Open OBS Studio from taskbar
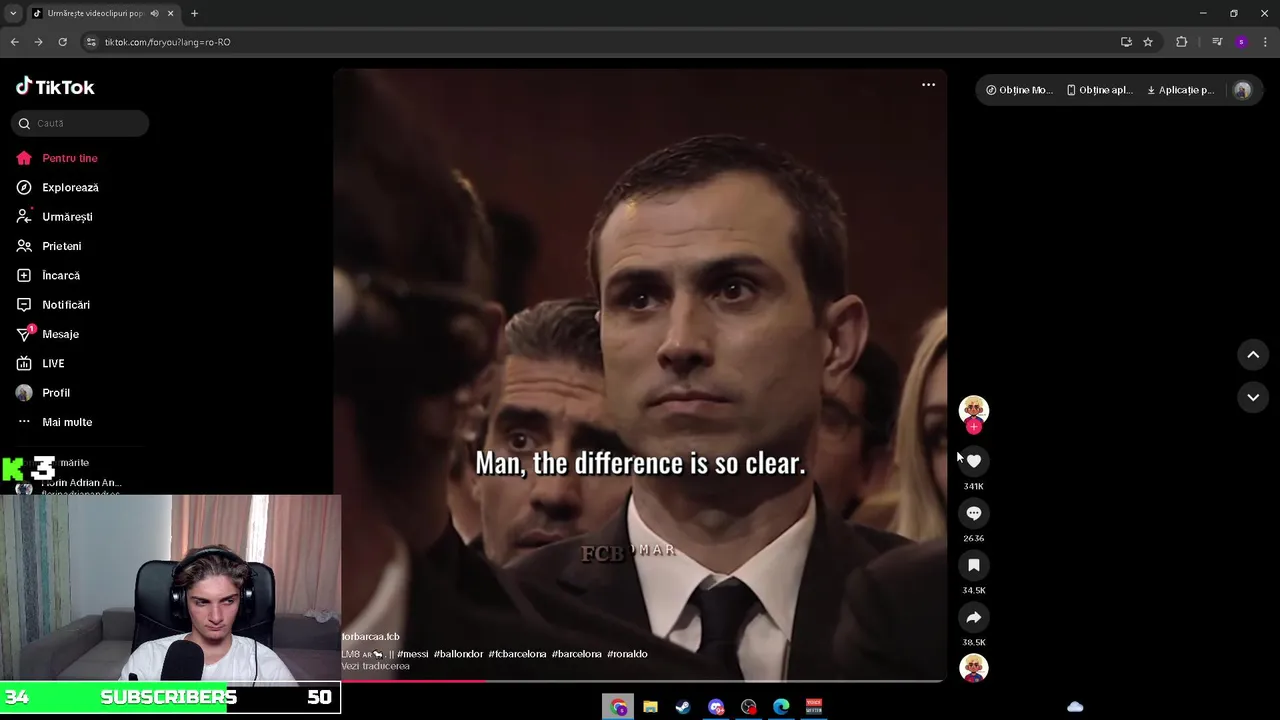1280x720 pixels. (x=749, y=707)
